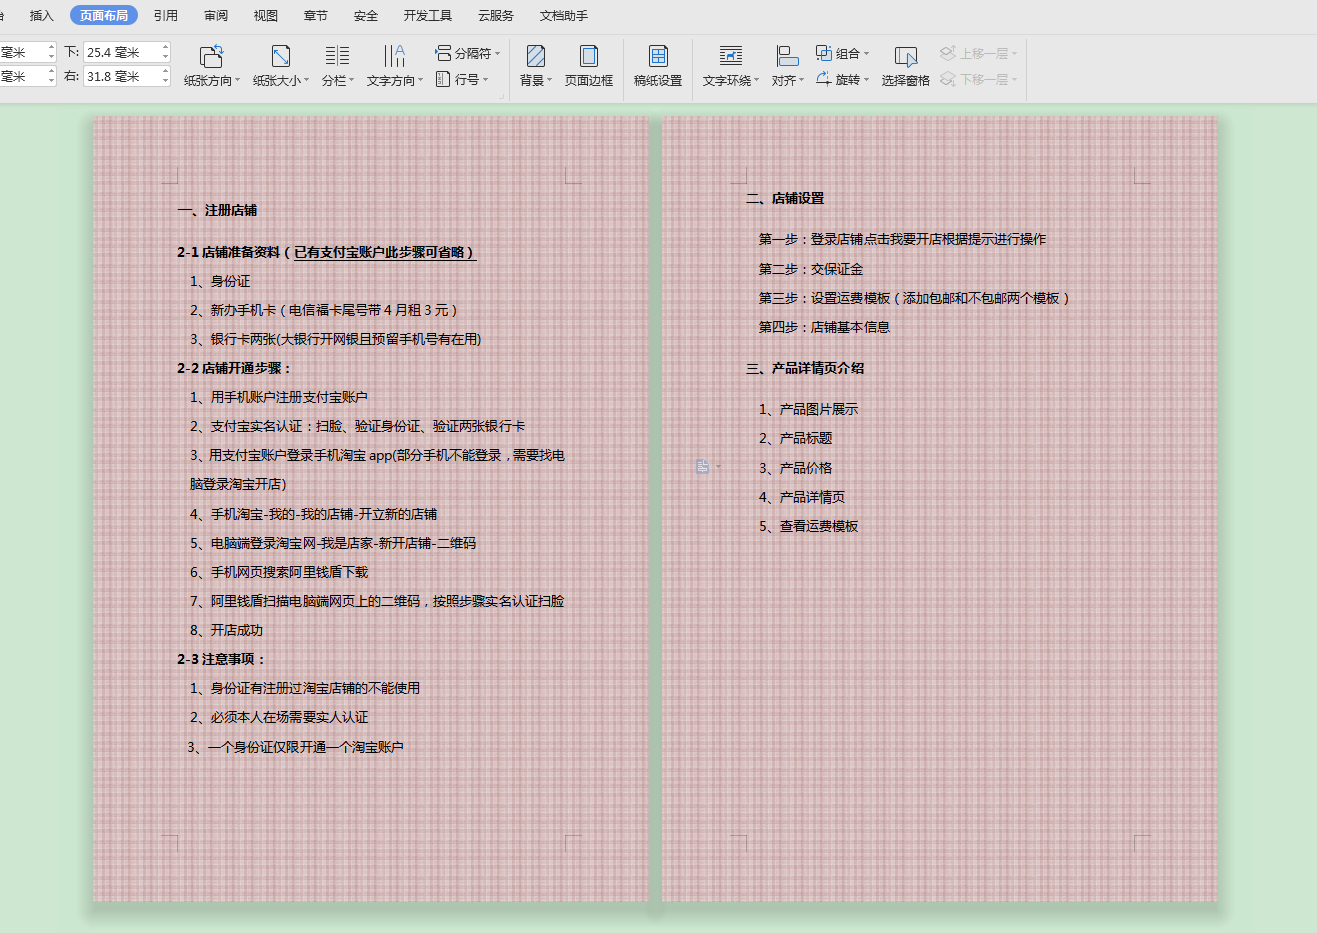Click line 8、开店成功
This screenshot has height=933, width=1317.
point(226,630)
